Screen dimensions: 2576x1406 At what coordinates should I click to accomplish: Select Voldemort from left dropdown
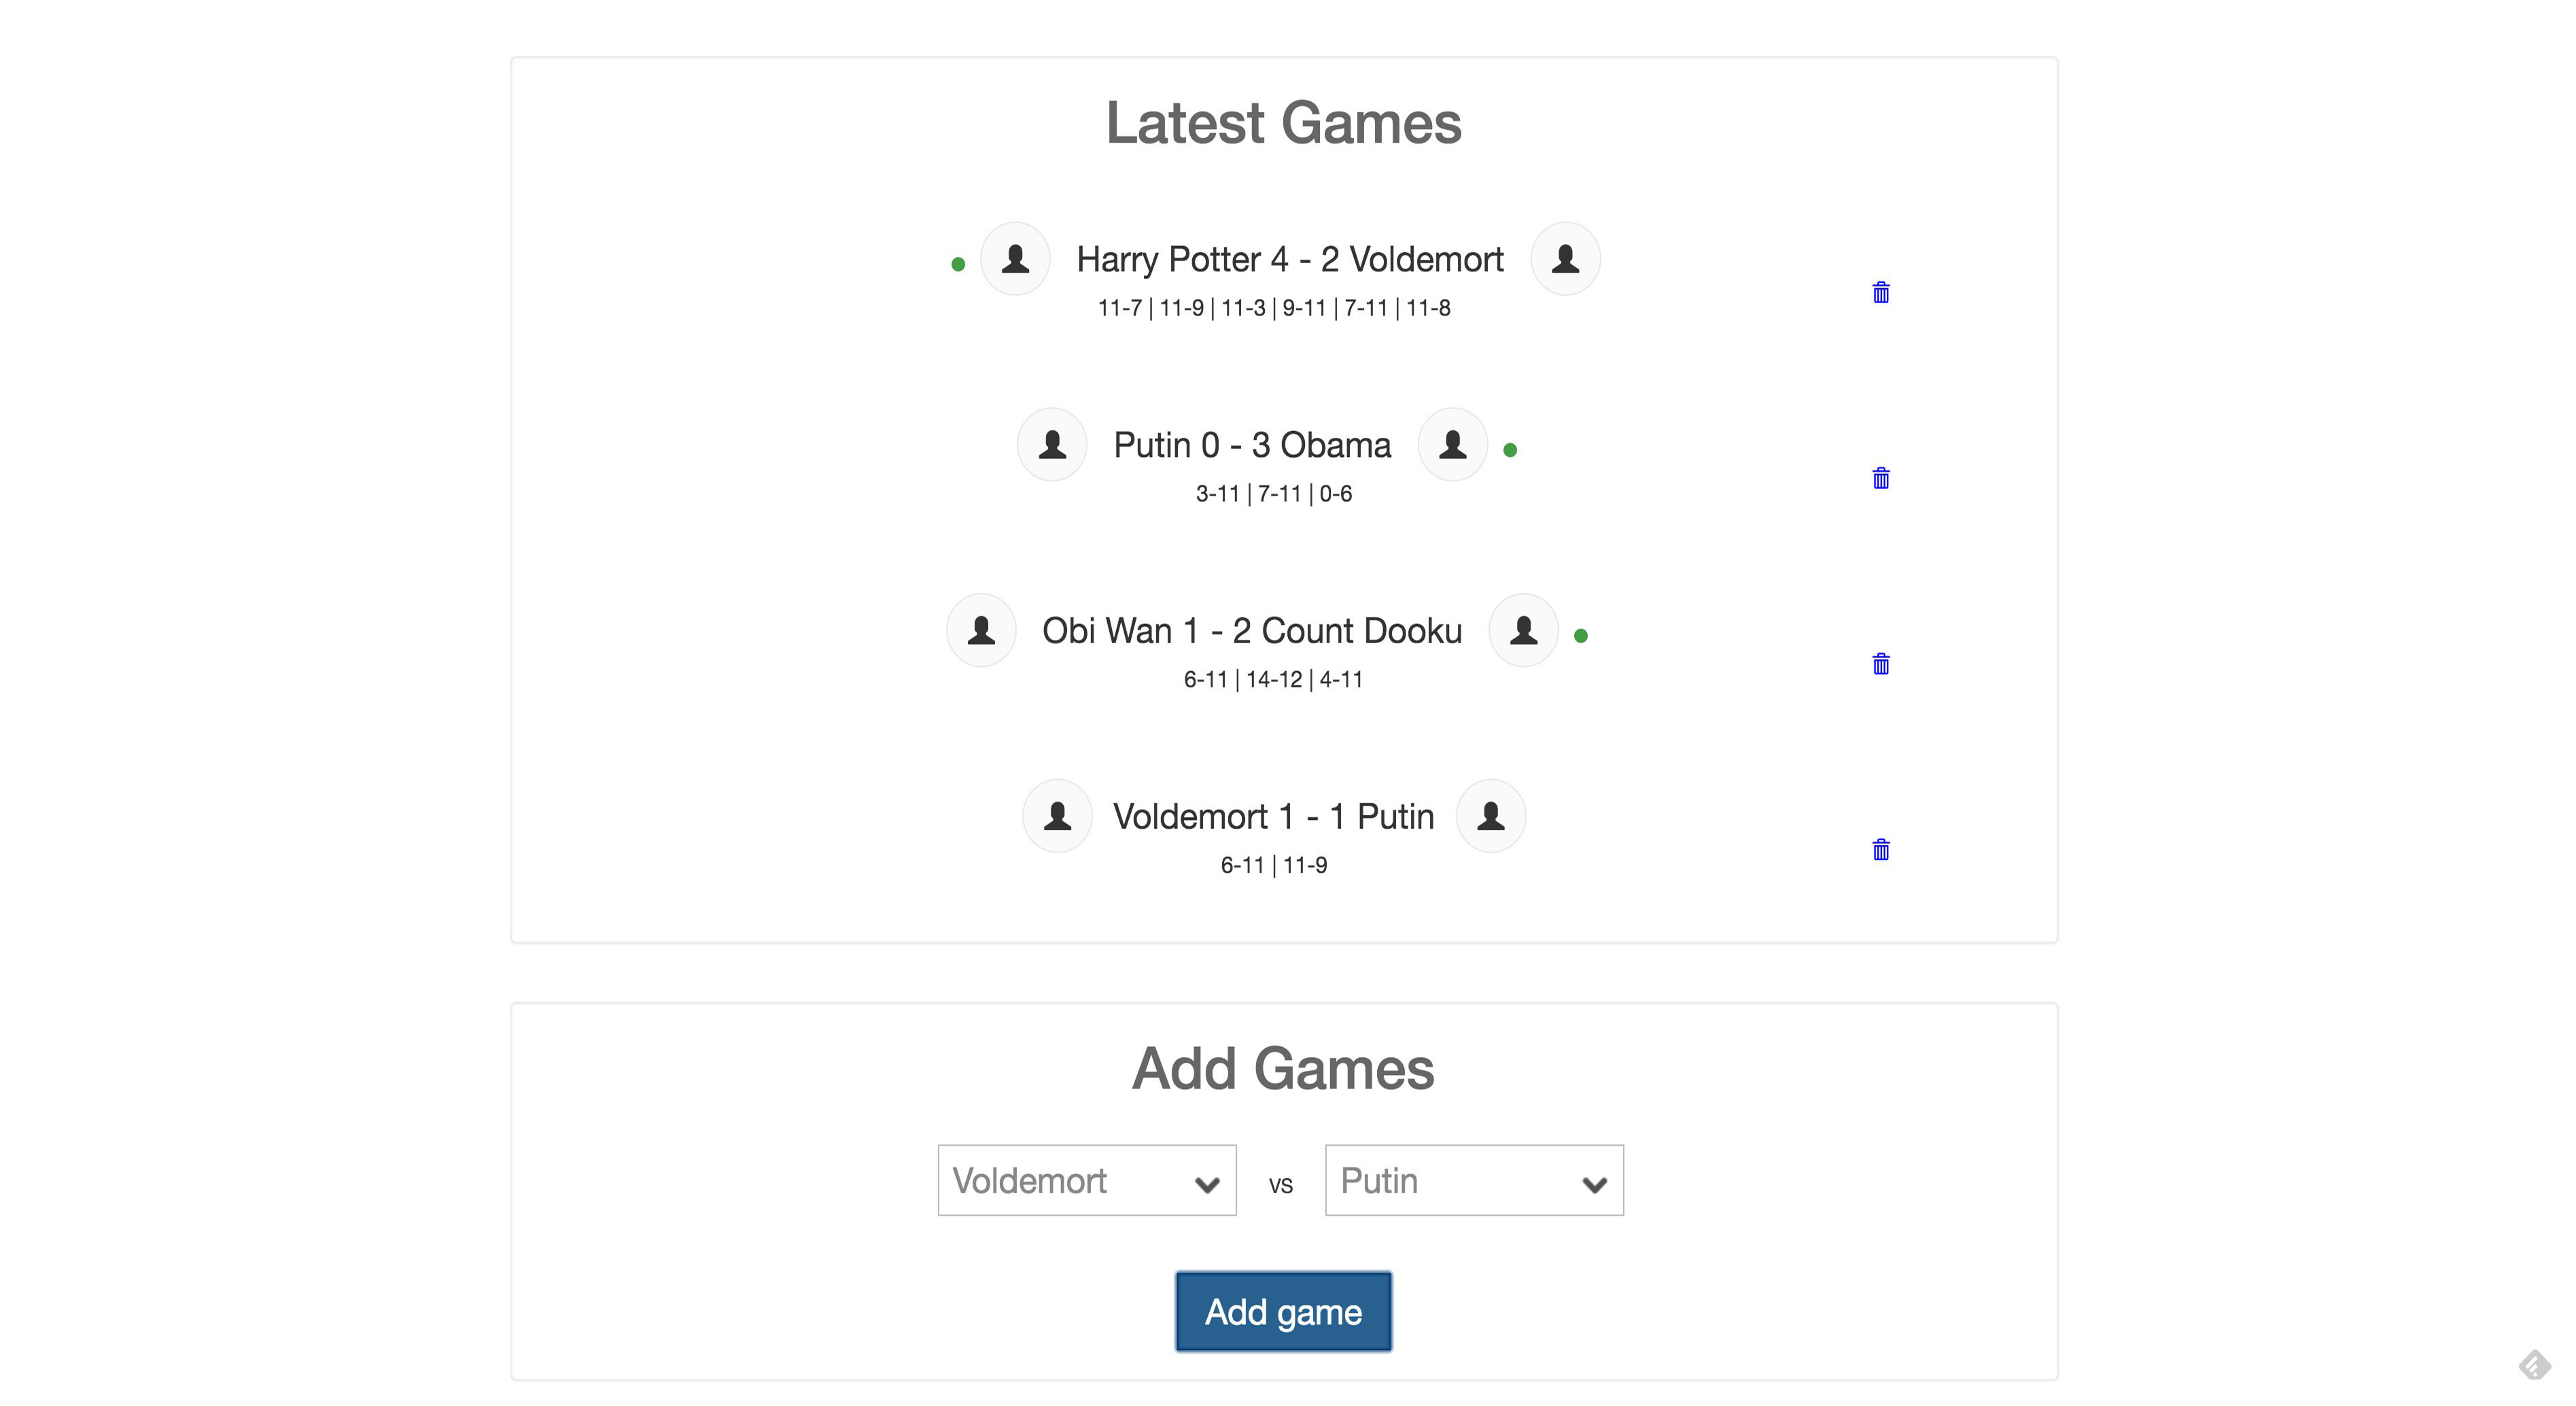(x=1086, y=1182)
